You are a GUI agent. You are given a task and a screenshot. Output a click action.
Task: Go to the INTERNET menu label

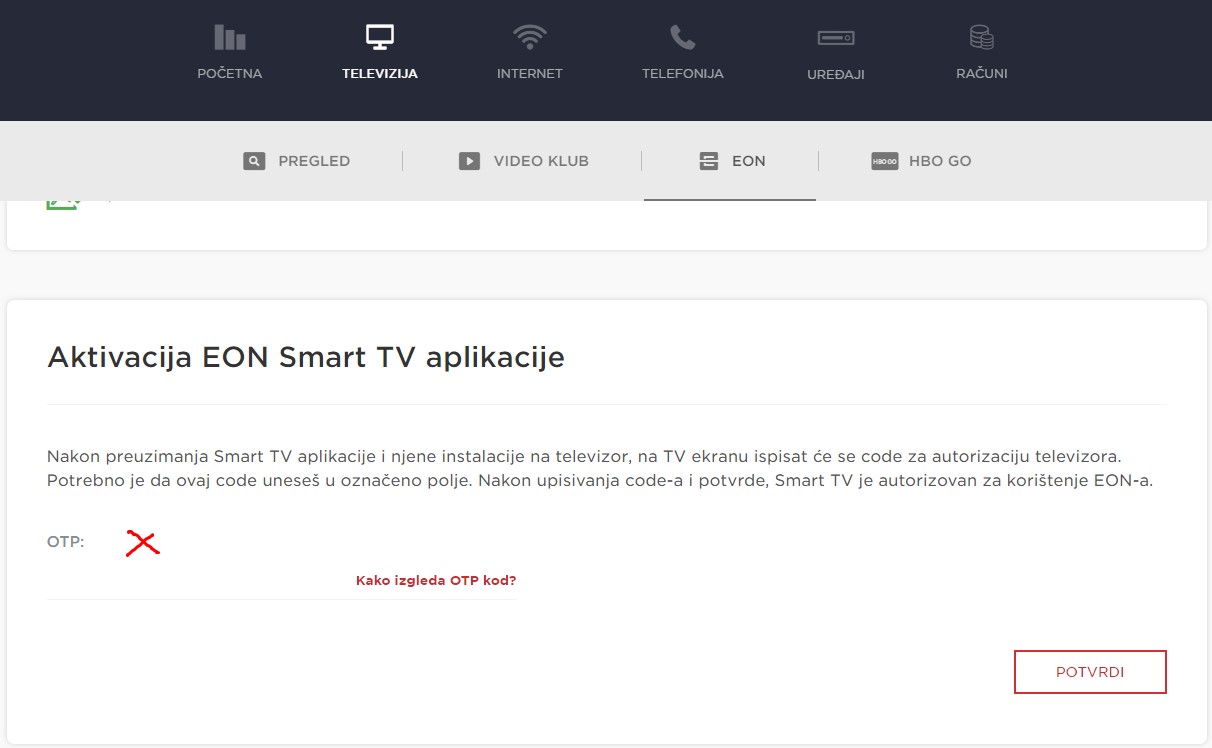pos(530,74)
